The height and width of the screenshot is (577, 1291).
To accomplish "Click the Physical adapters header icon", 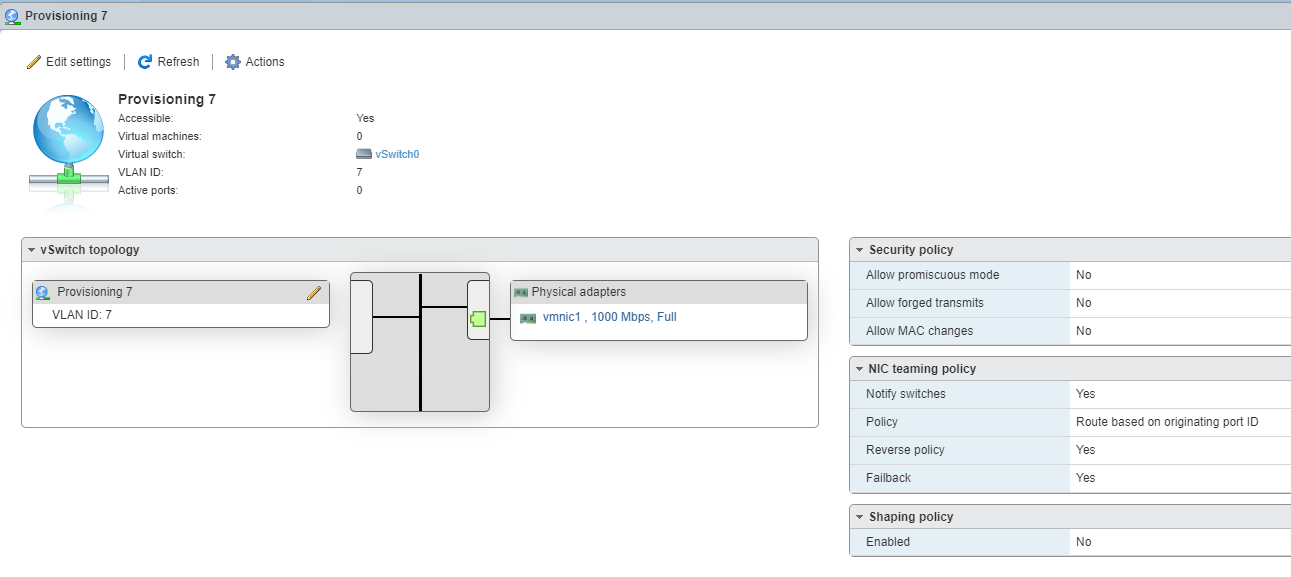I will pos(520,292).
